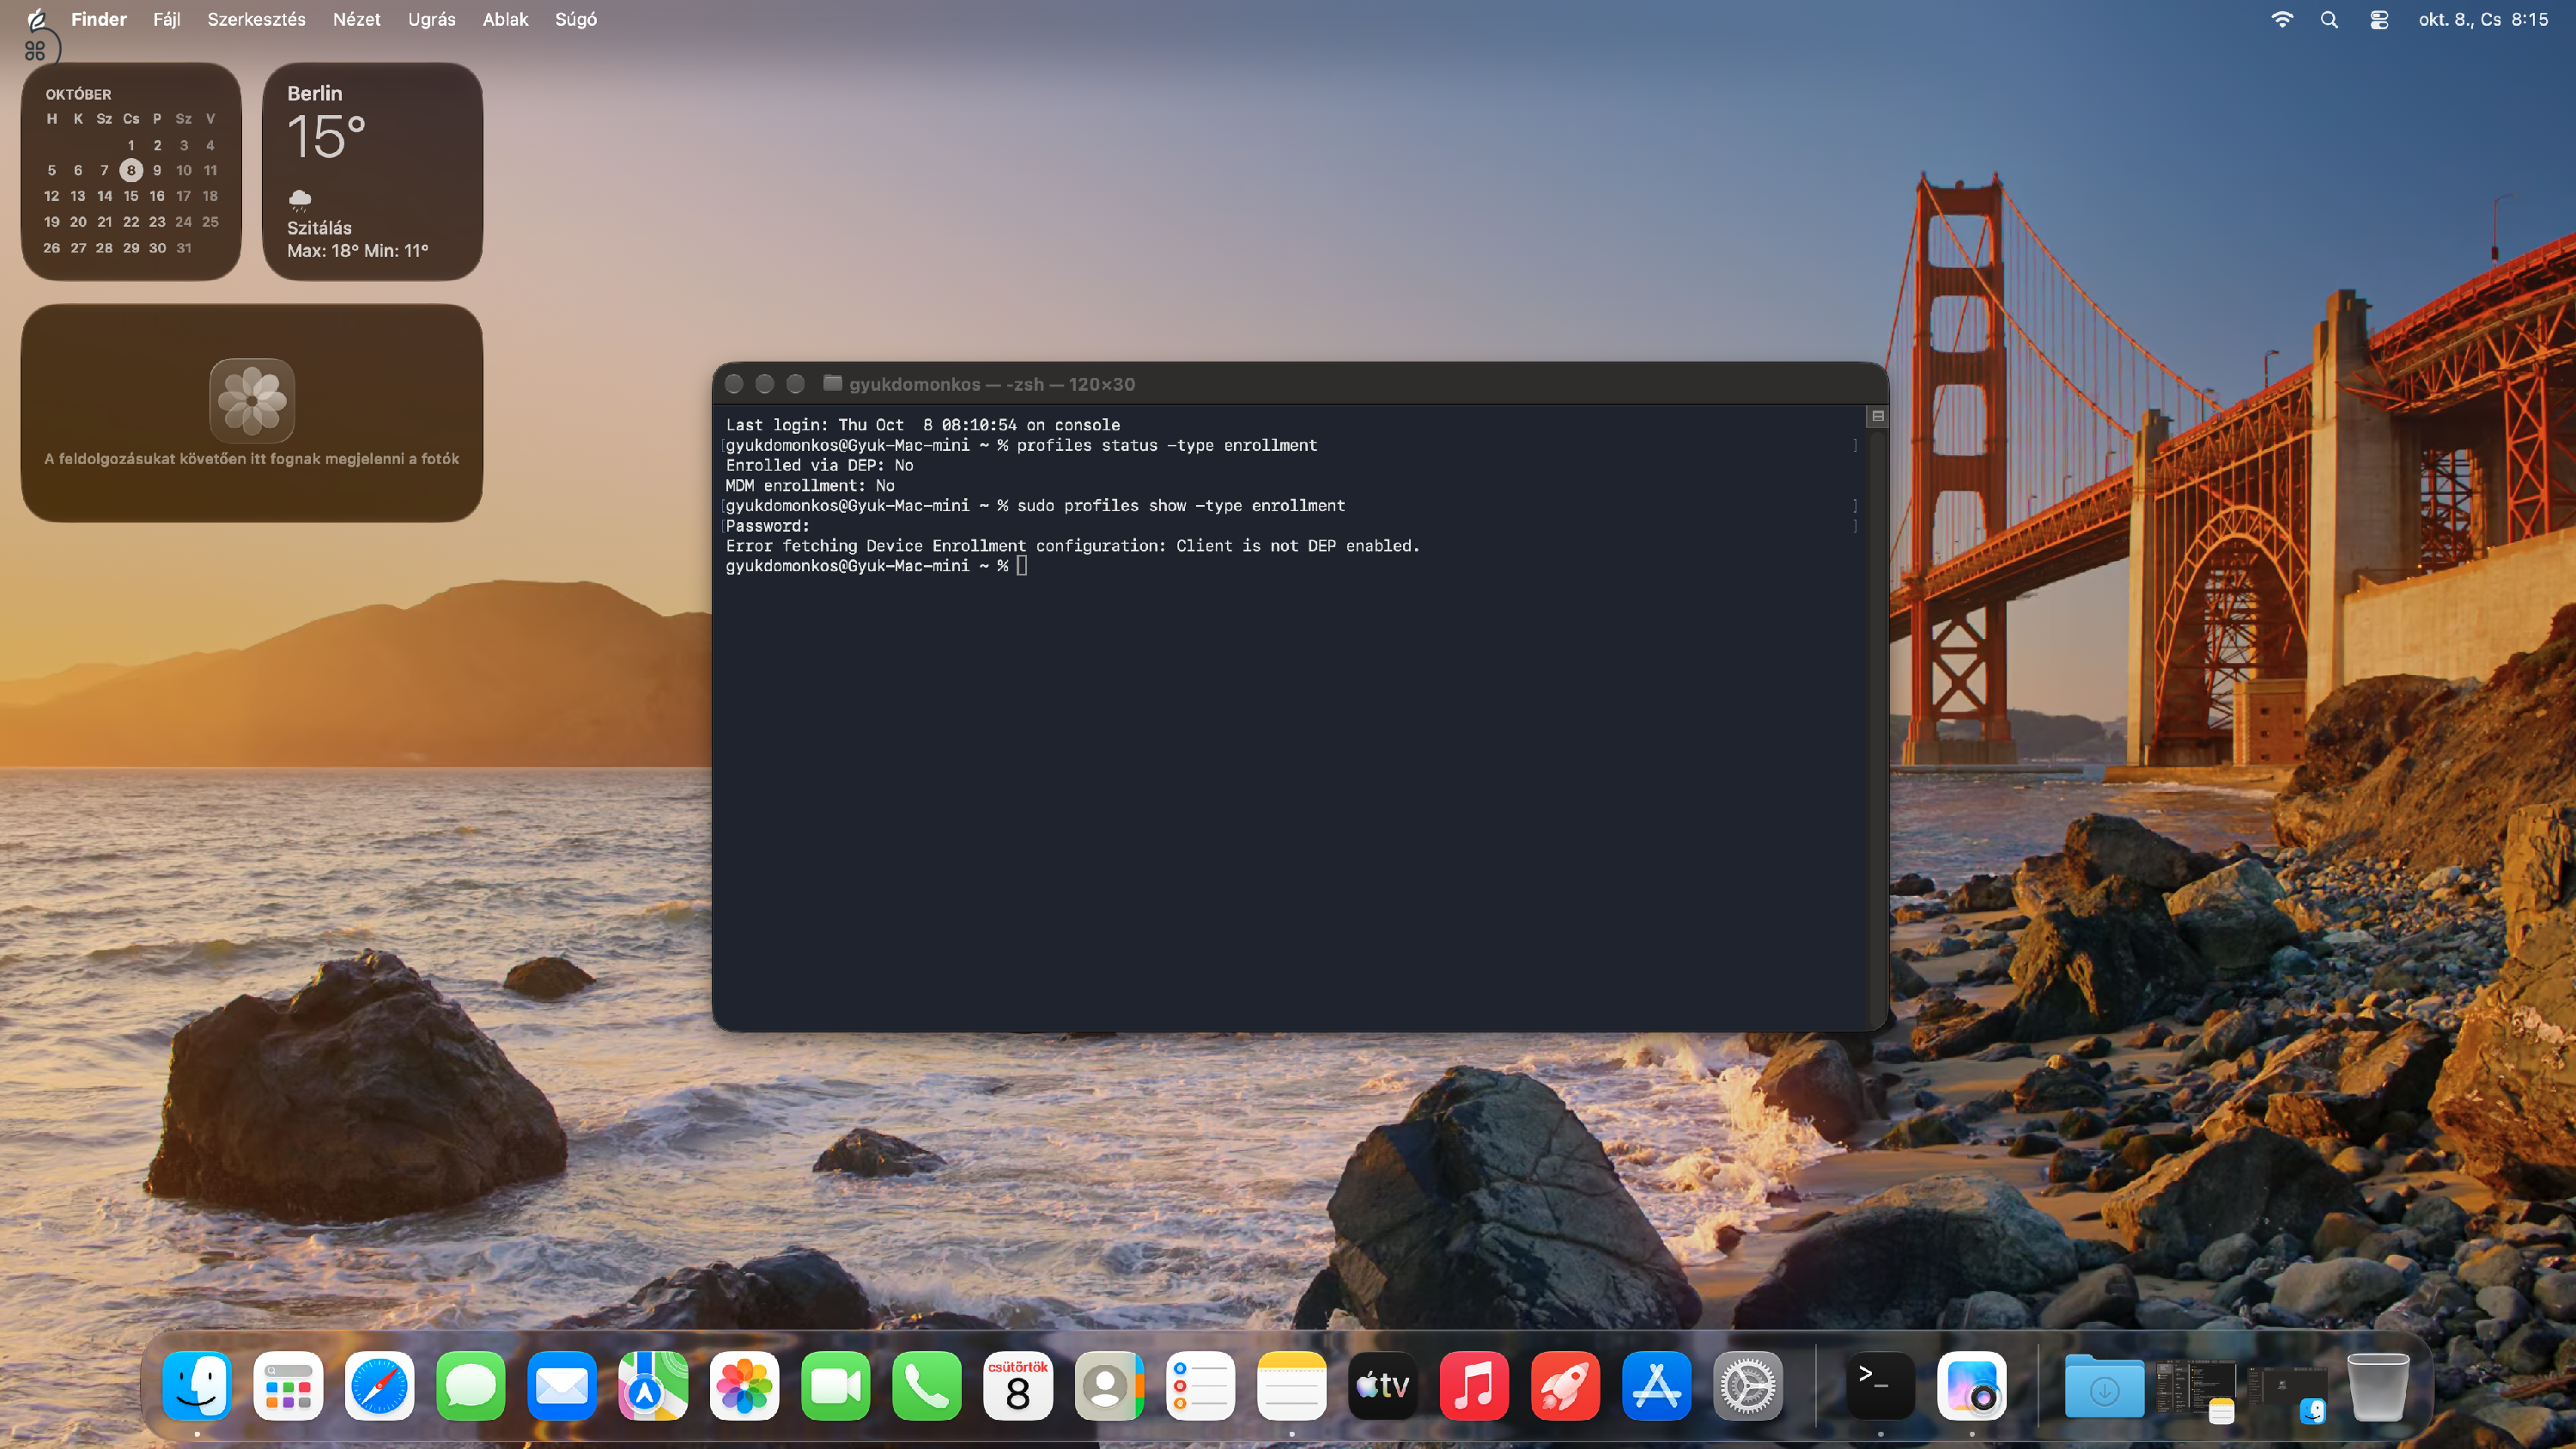Open Photos app in the dock
The width and height of the screenshot is (2576, 1449).
[744, 1386]
